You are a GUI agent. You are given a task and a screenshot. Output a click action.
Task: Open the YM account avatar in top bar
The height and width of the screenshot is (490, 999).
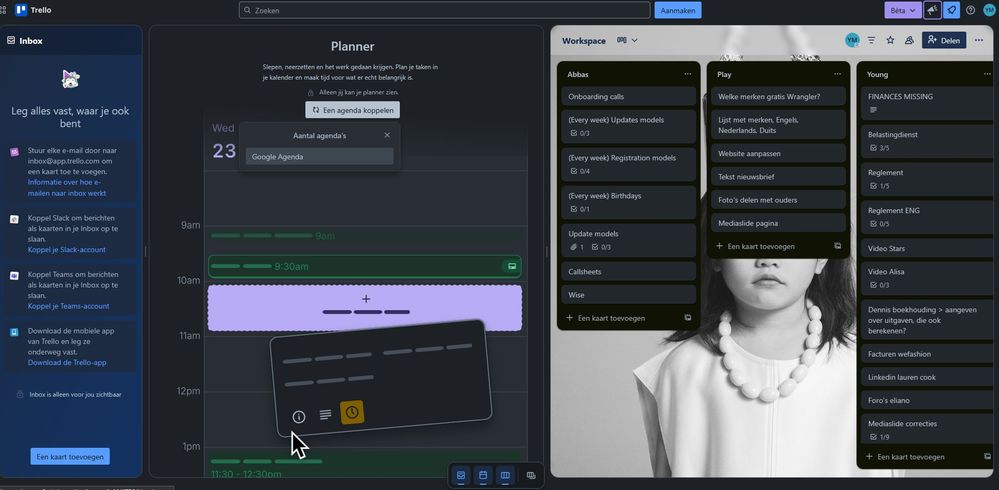(989, 10)
